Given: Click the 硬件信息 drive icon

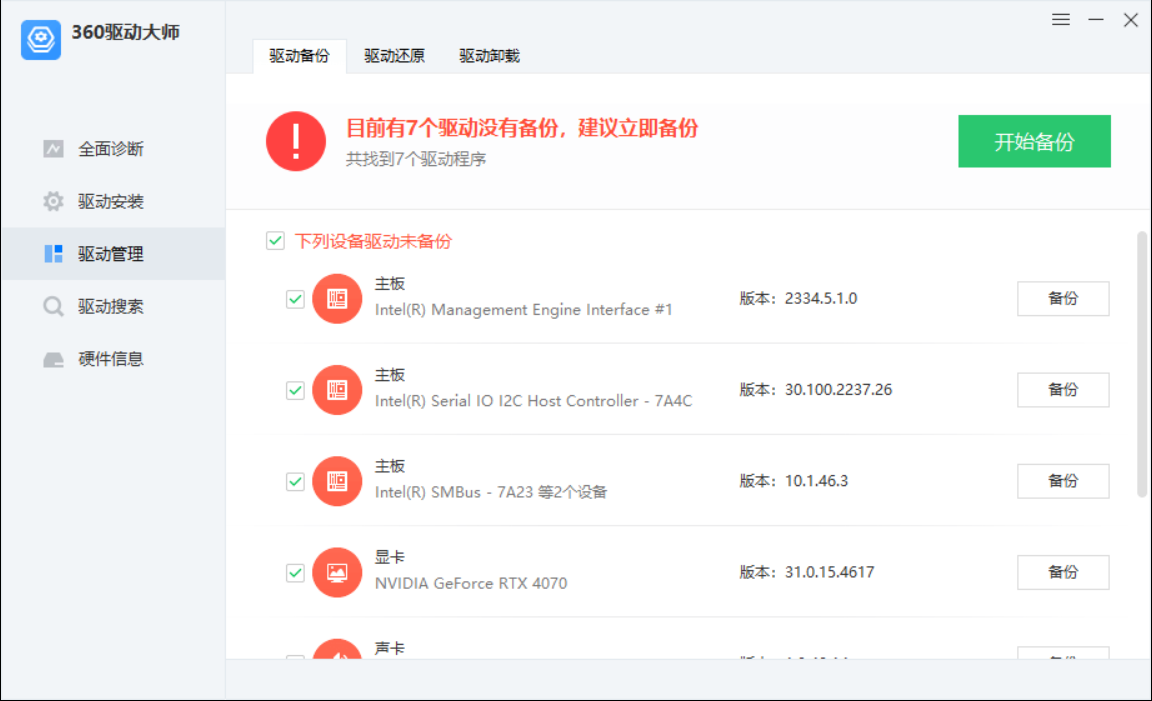Looking at the screenshot, I should pyautogui.click(x=53, y=359).
